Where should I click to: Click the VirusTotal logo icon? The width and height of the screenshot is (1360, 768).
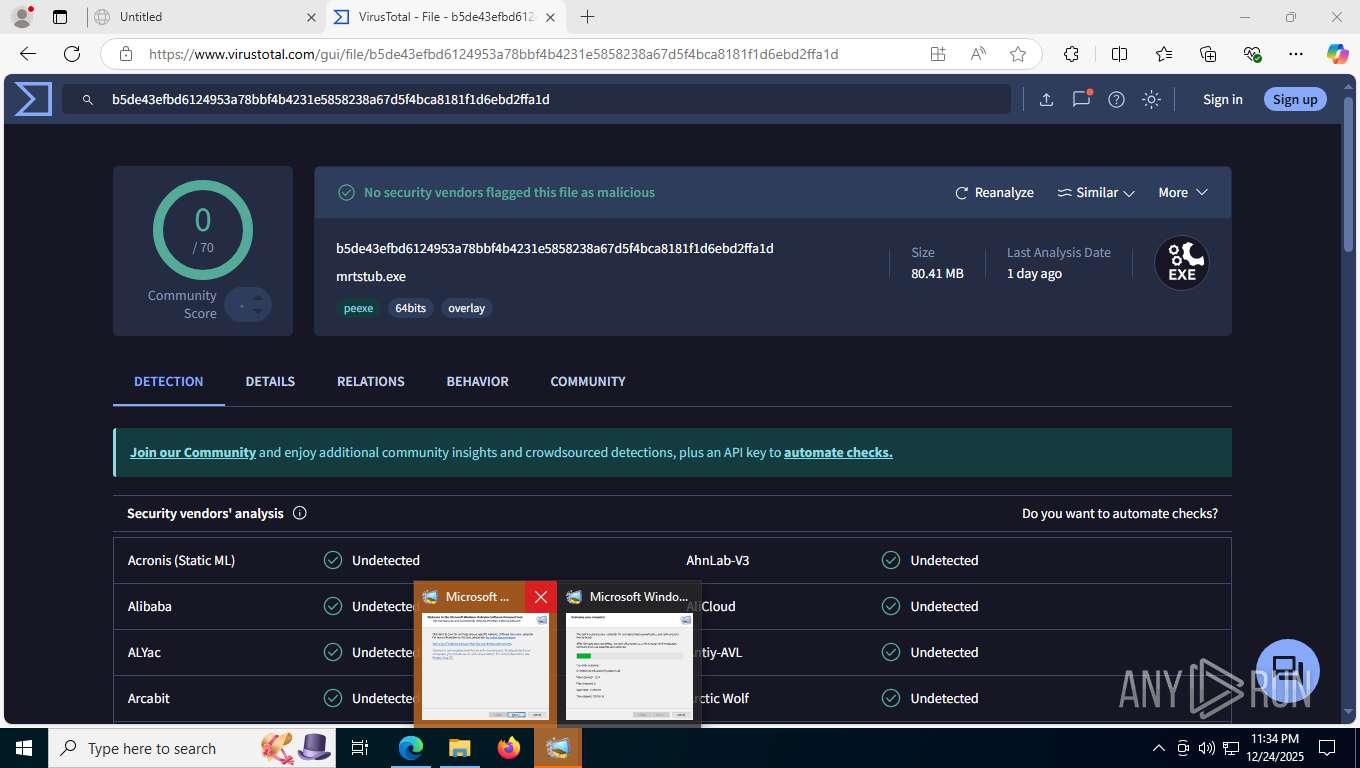click(33, 99)
